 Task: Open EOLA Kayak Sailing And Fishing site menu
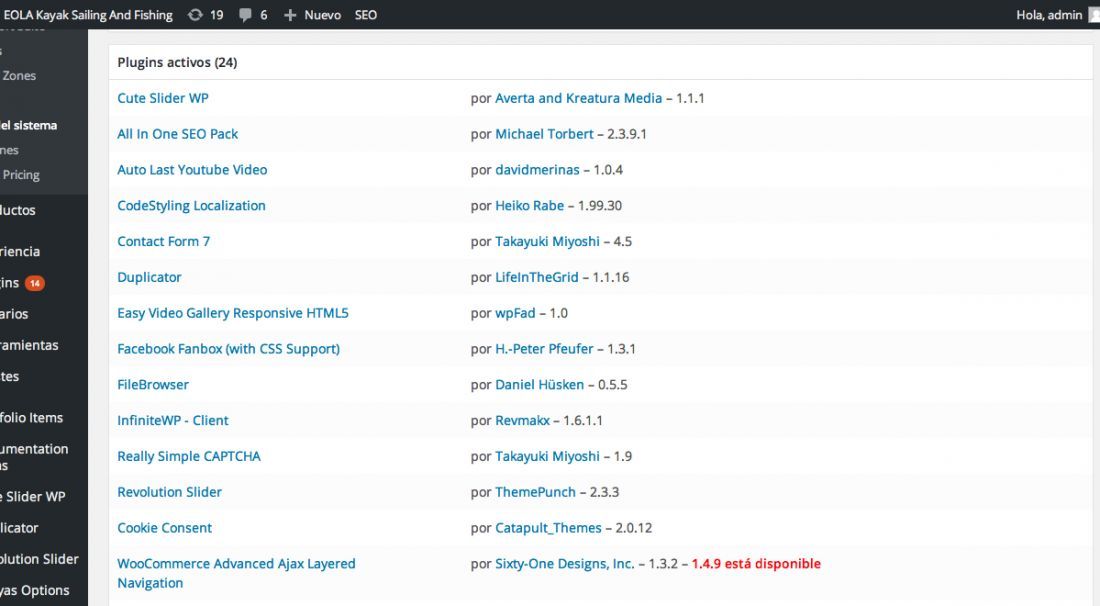87,15
